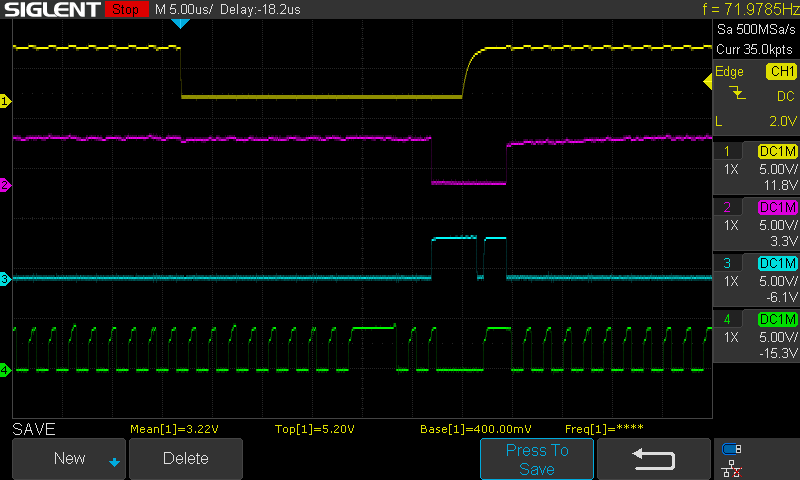Click the network disconnected status icon
800x480 pixels.
pos(732,468)
